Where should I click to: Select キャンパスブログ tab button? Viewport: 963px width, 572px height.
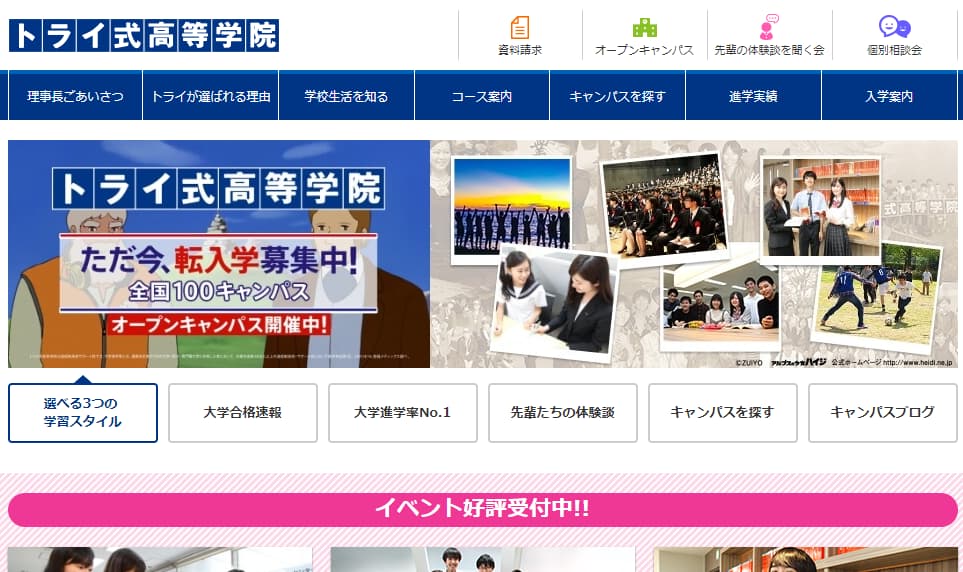(x=883, y=412)
